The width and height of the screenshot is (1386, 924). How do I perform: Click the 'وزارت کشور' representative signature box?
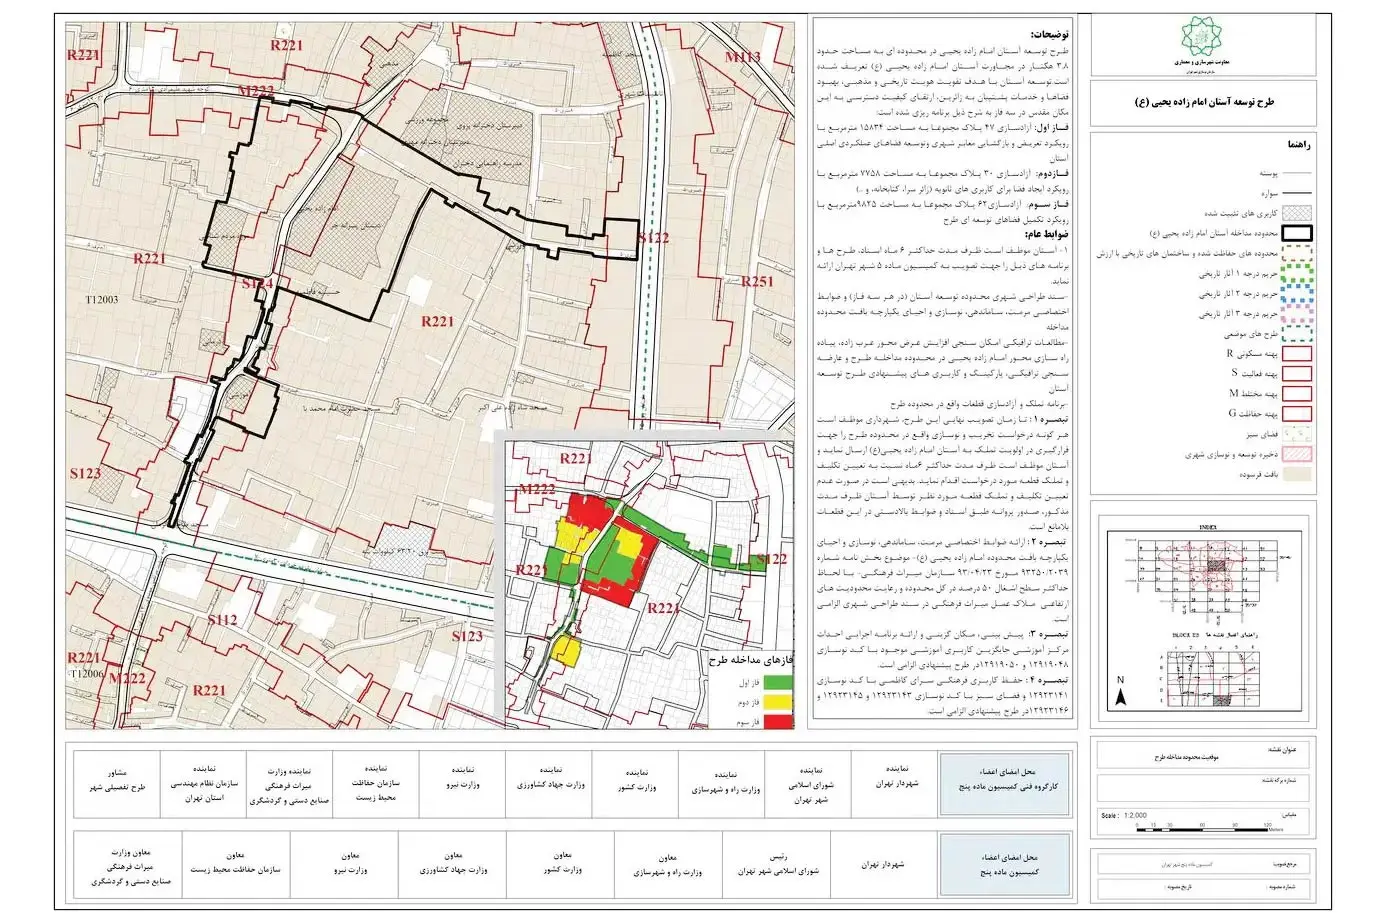(635, 783)
